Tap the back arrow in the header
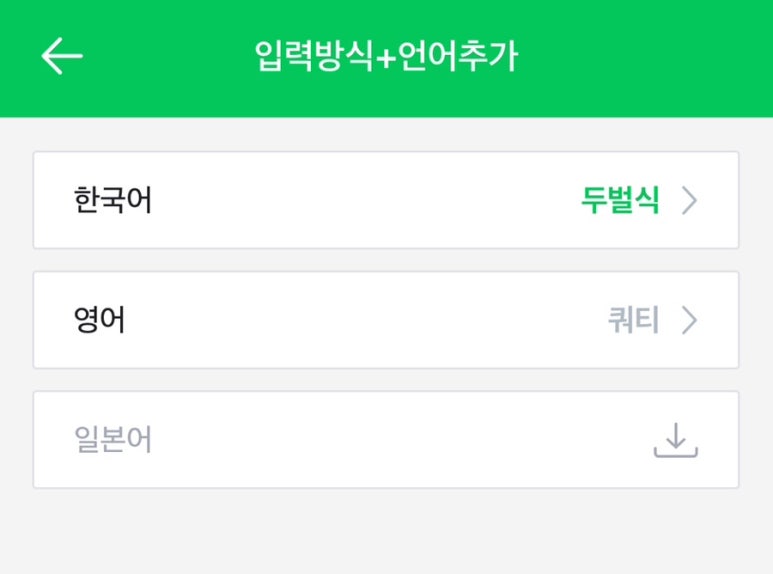 click(61, 57)
